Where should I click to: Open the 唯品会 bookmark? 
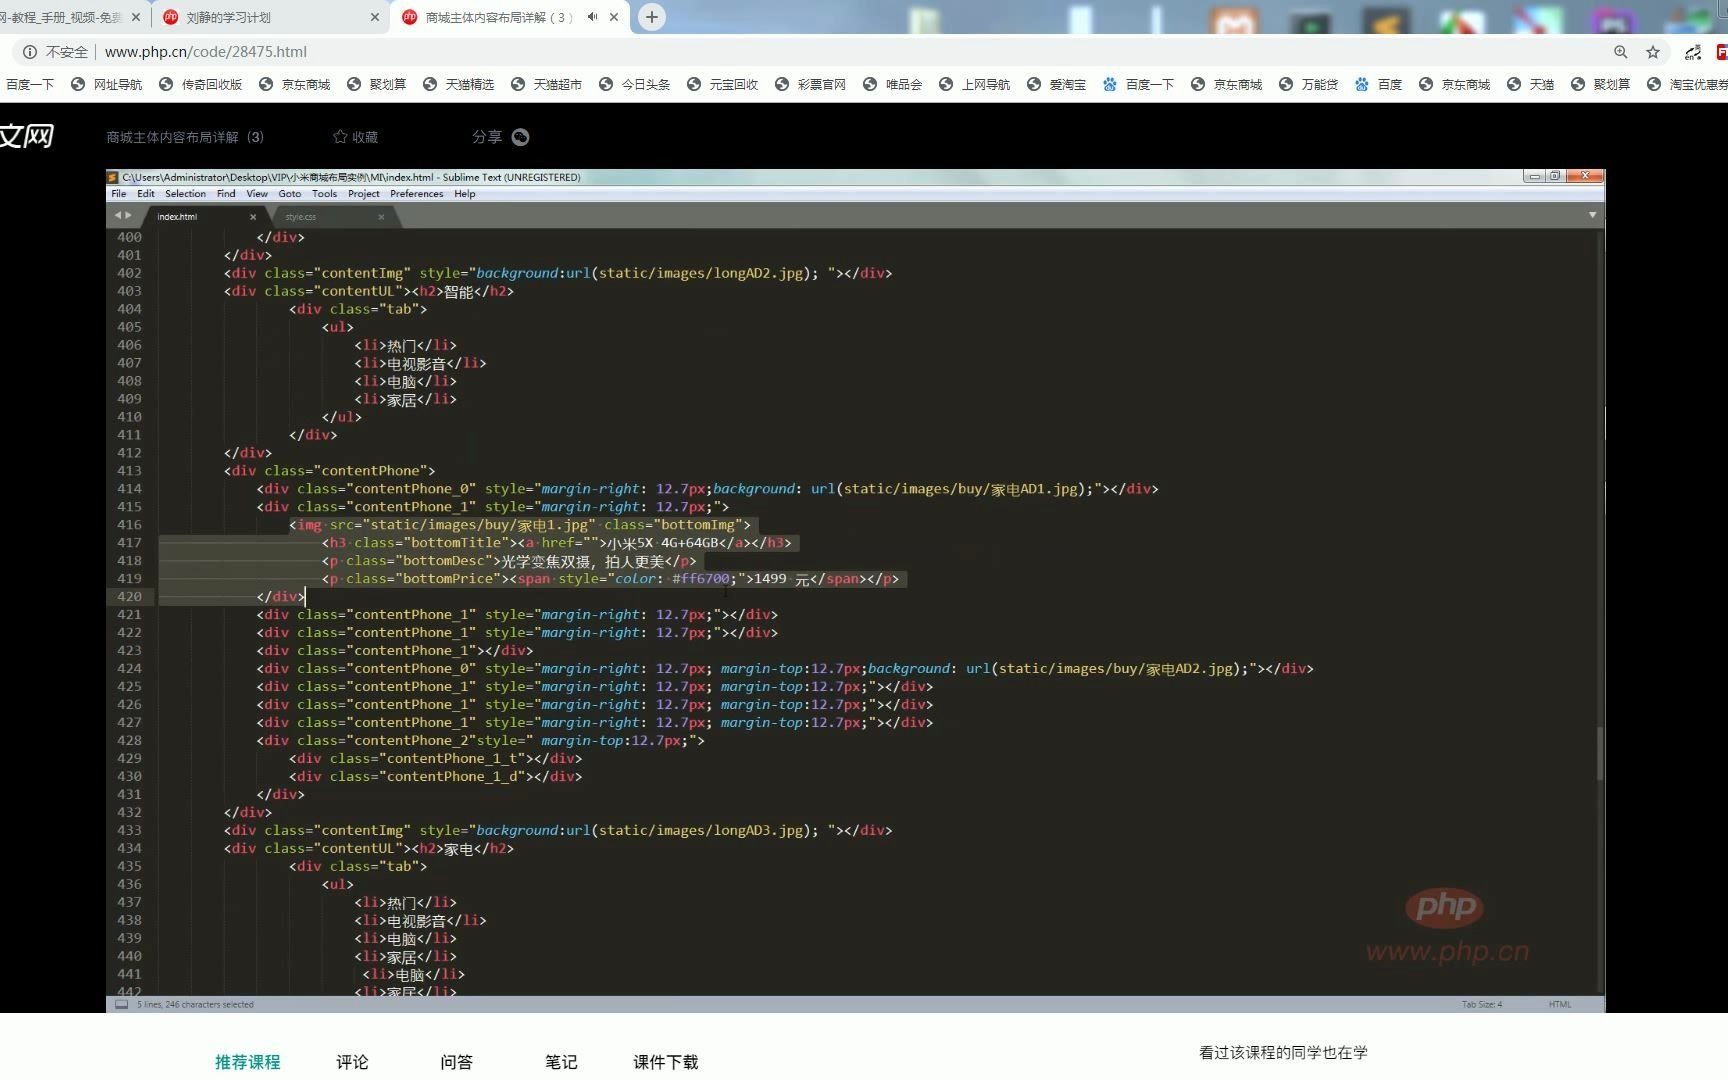(892, 85)
